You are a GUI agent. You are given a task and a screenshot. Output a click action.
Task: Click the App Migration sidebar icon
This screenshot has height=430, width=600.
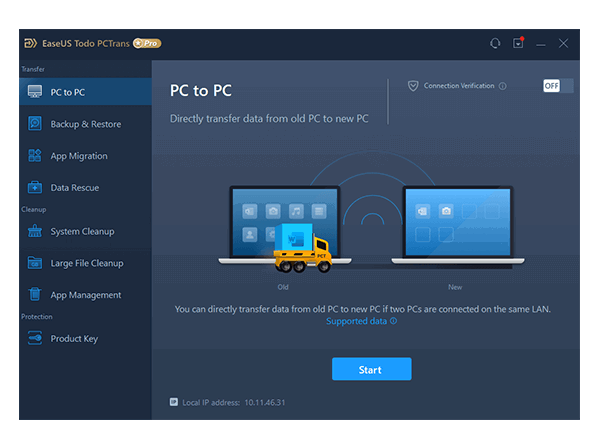tap(35, 155)
